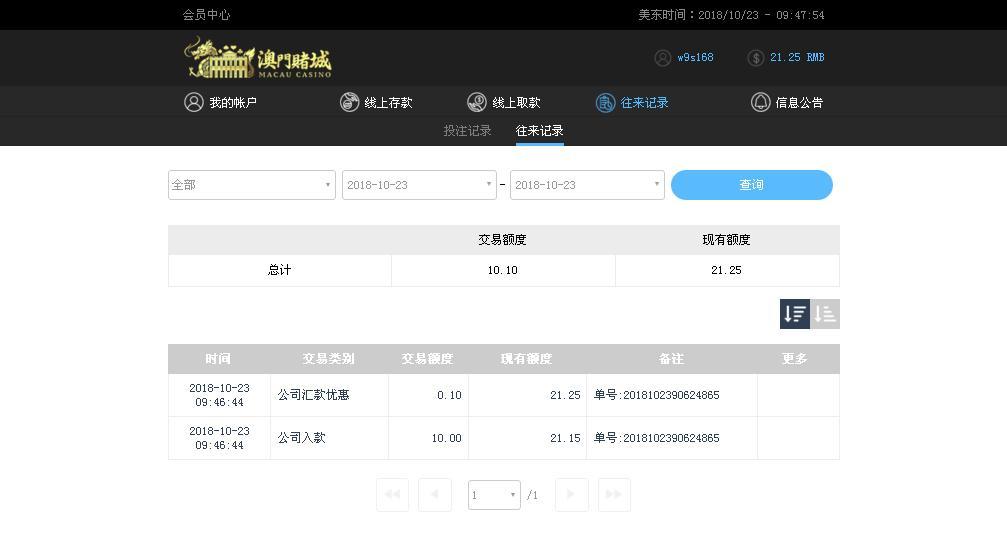
Task: Click the 线上取款 withdrawal icon
Action: tap(477, 102)
